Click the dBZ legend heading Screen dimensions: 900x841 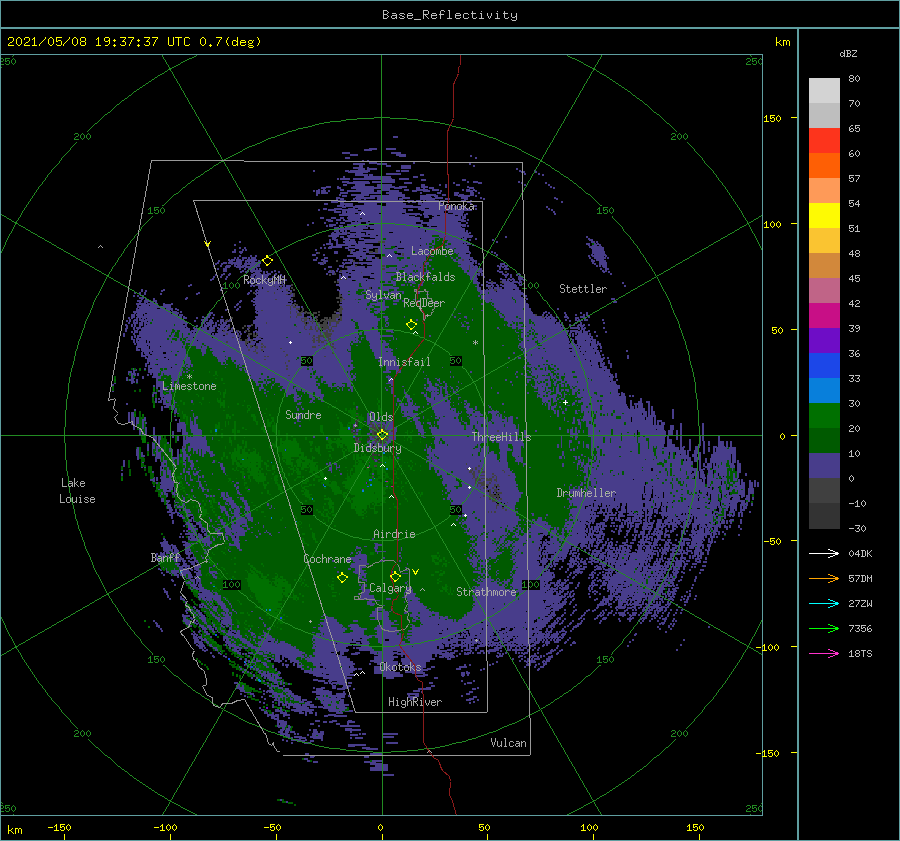point(848,53)
